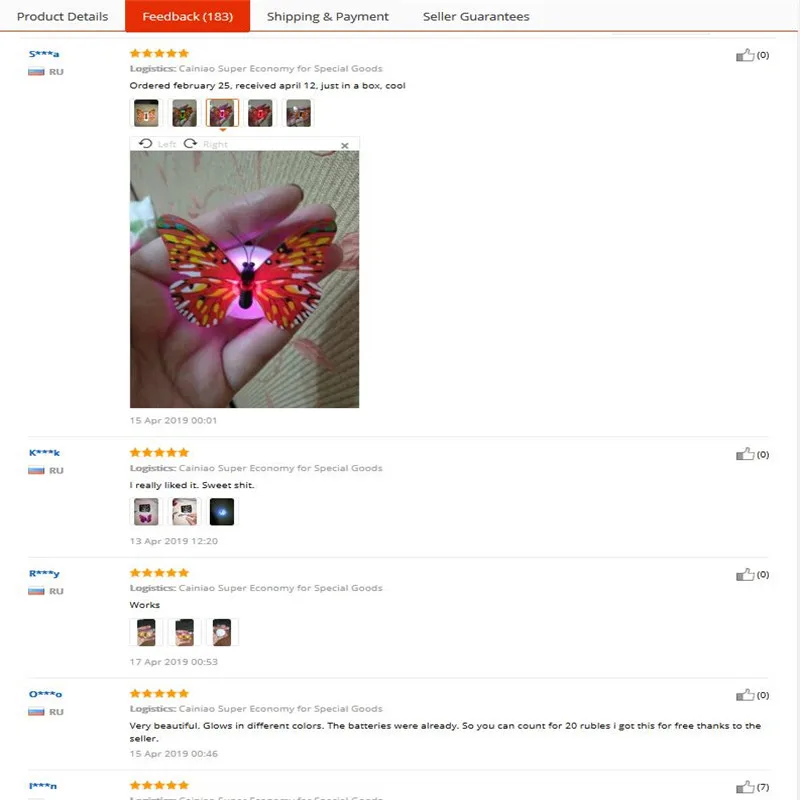Rotate the enlarged photo left
The image size is (800, 800).
157,144
